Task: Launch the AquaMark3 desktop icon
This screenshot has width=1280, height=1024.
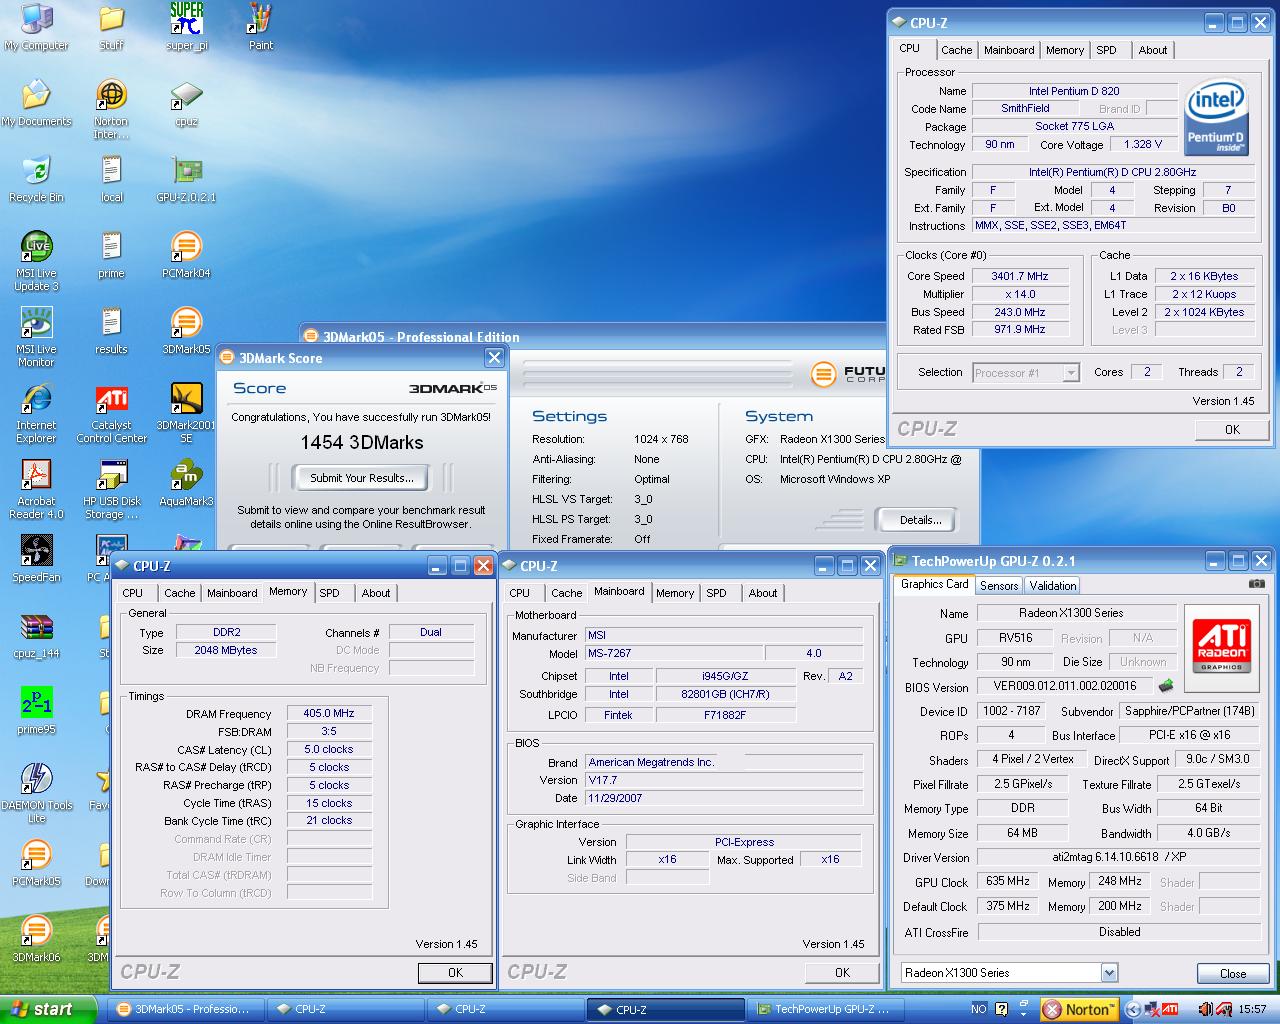Action: (x=186, y=483)
